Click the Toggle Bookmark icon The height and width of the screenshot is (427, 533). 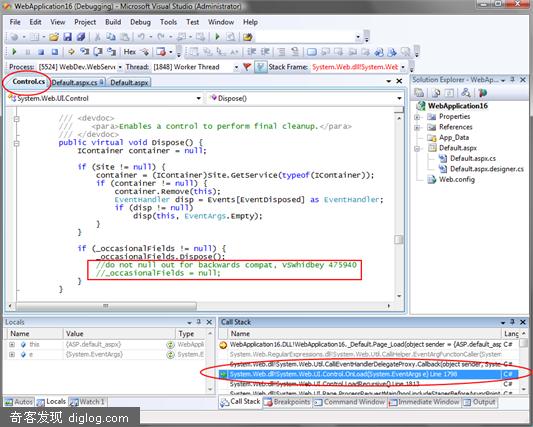(312, 52)
